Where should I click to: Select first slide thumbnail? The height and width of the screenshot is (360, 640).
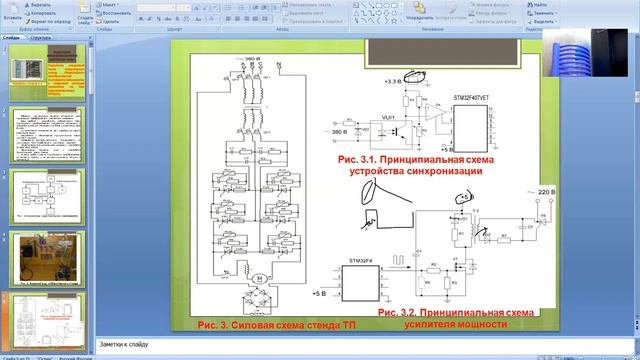pyautogui.click(x=48, y=73)
